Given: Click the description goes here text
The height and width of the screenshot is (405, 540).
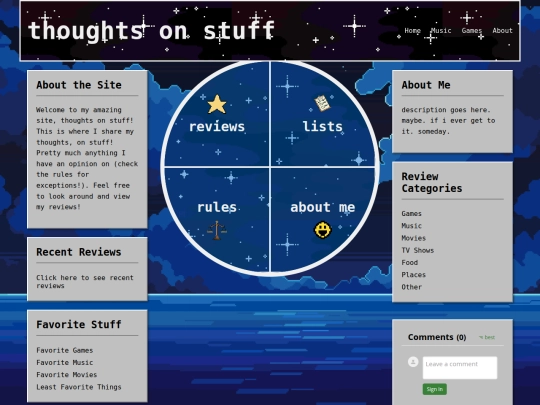Looking at the screenshot, I should point(448,121).
